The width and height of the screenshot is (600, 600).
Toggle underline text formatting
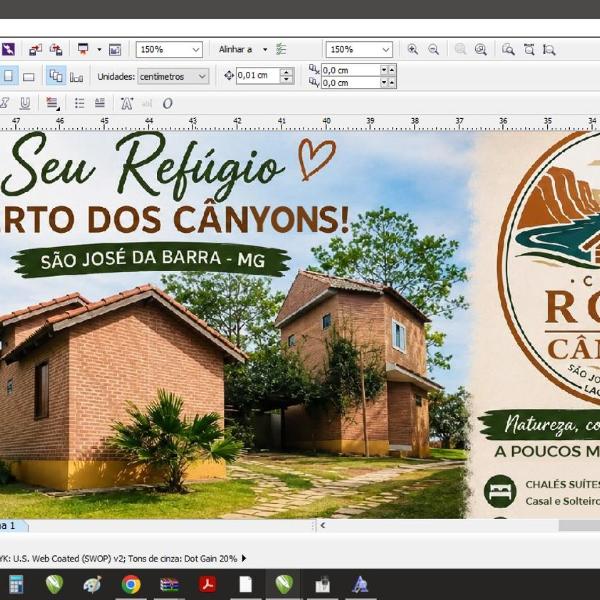point(25,103)
